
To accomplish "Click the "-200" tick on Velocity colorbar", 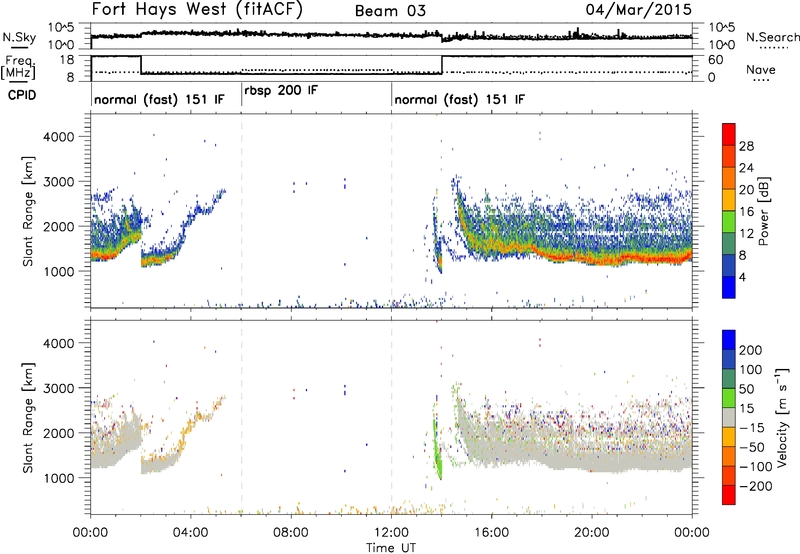I will point(756,486).
